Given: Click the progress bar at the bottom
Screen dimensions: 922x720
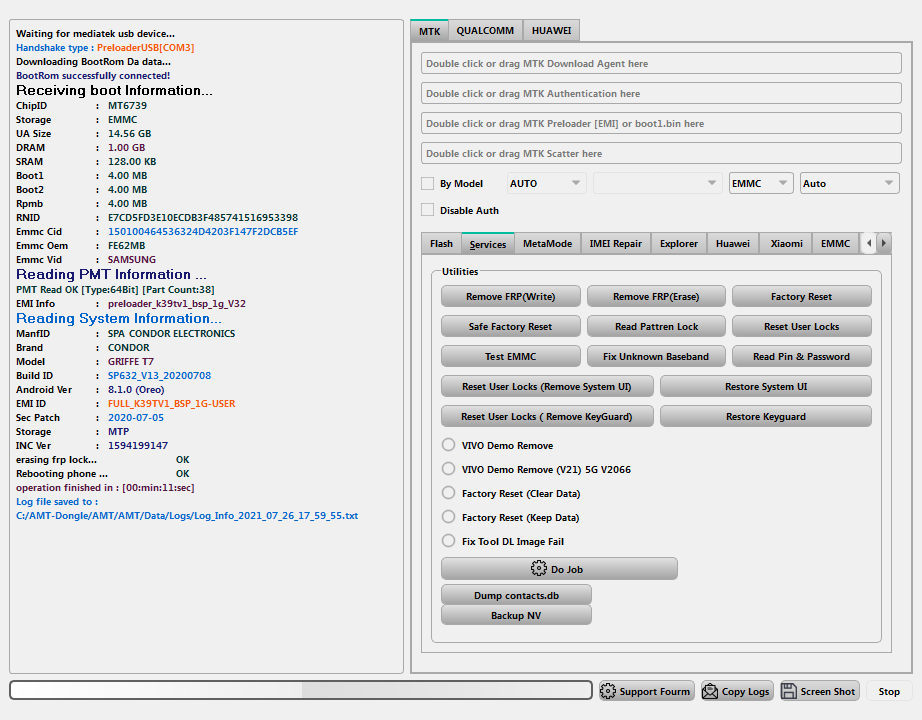Looking at the screenshot, I should point(301,690).
